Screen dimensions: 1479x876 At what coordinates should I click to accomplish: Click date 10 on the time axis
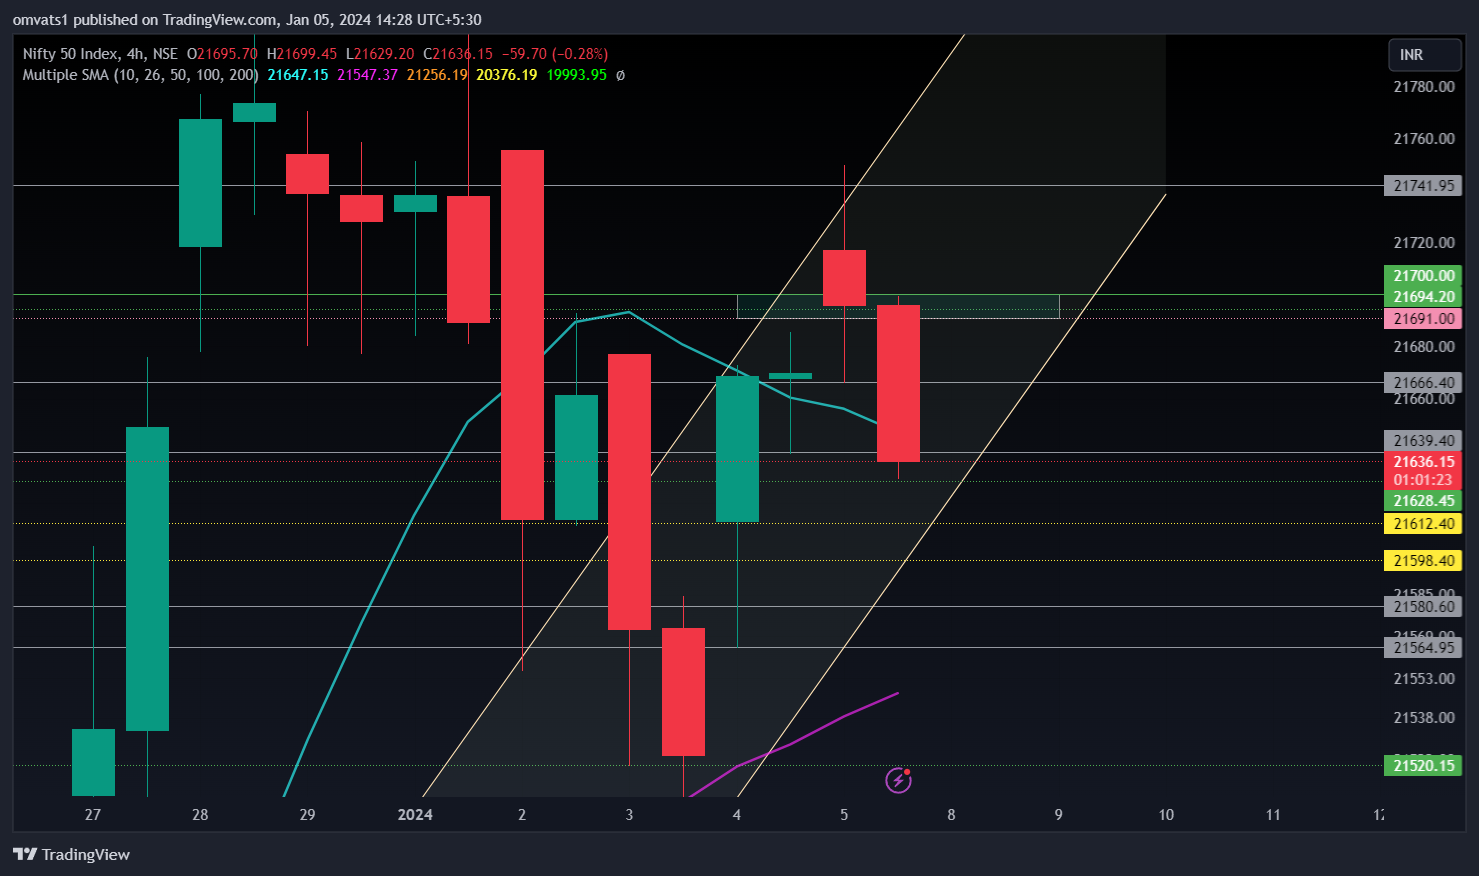click(1166, 815)
